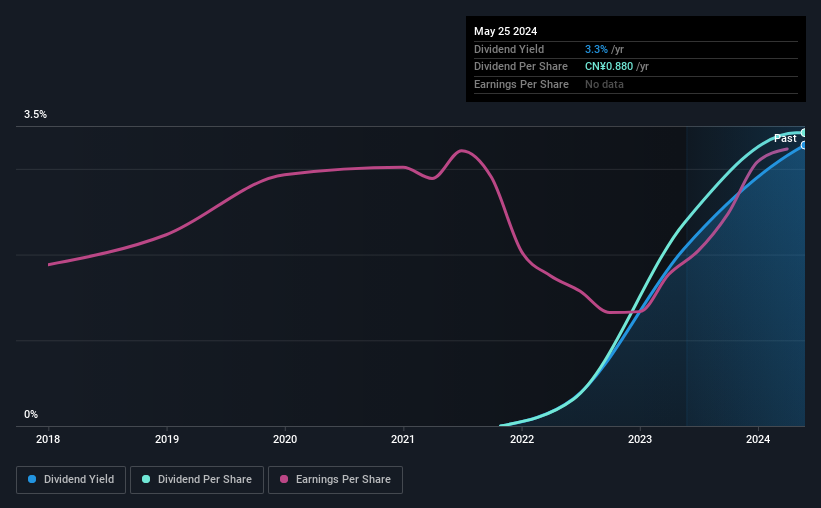Click the blue Dividend Yield legend dot
821x508 pixels.
tap(32, 479)
